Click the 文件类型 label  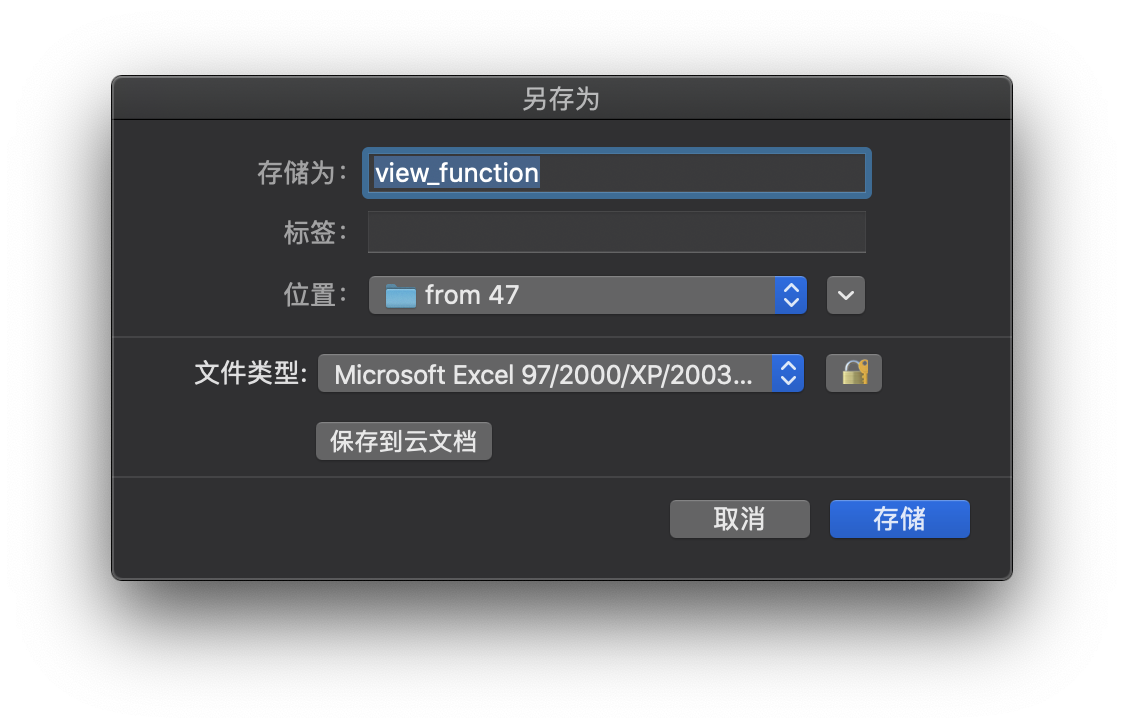(x=250, y=374)
